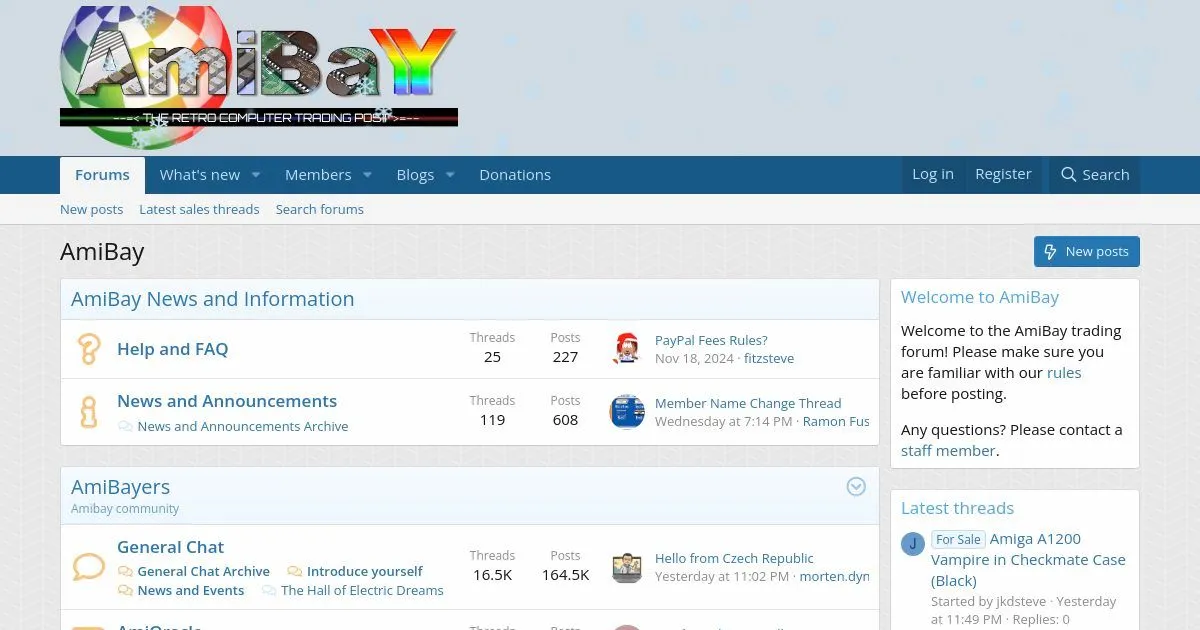Open New posts sub-navigation link

point(92,209)
